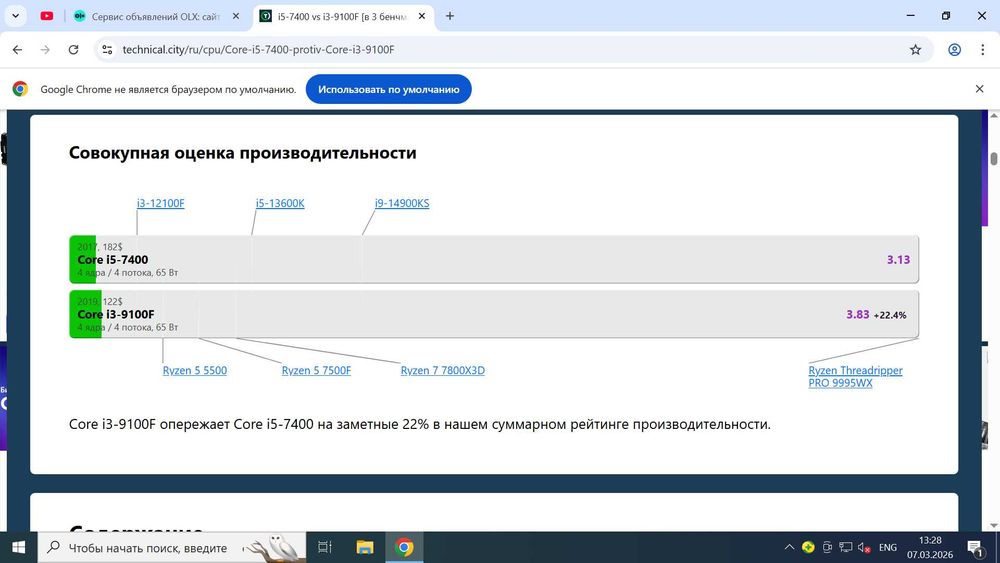Open the i5-13600K link

pyautogui.click(x=280, y=203)
